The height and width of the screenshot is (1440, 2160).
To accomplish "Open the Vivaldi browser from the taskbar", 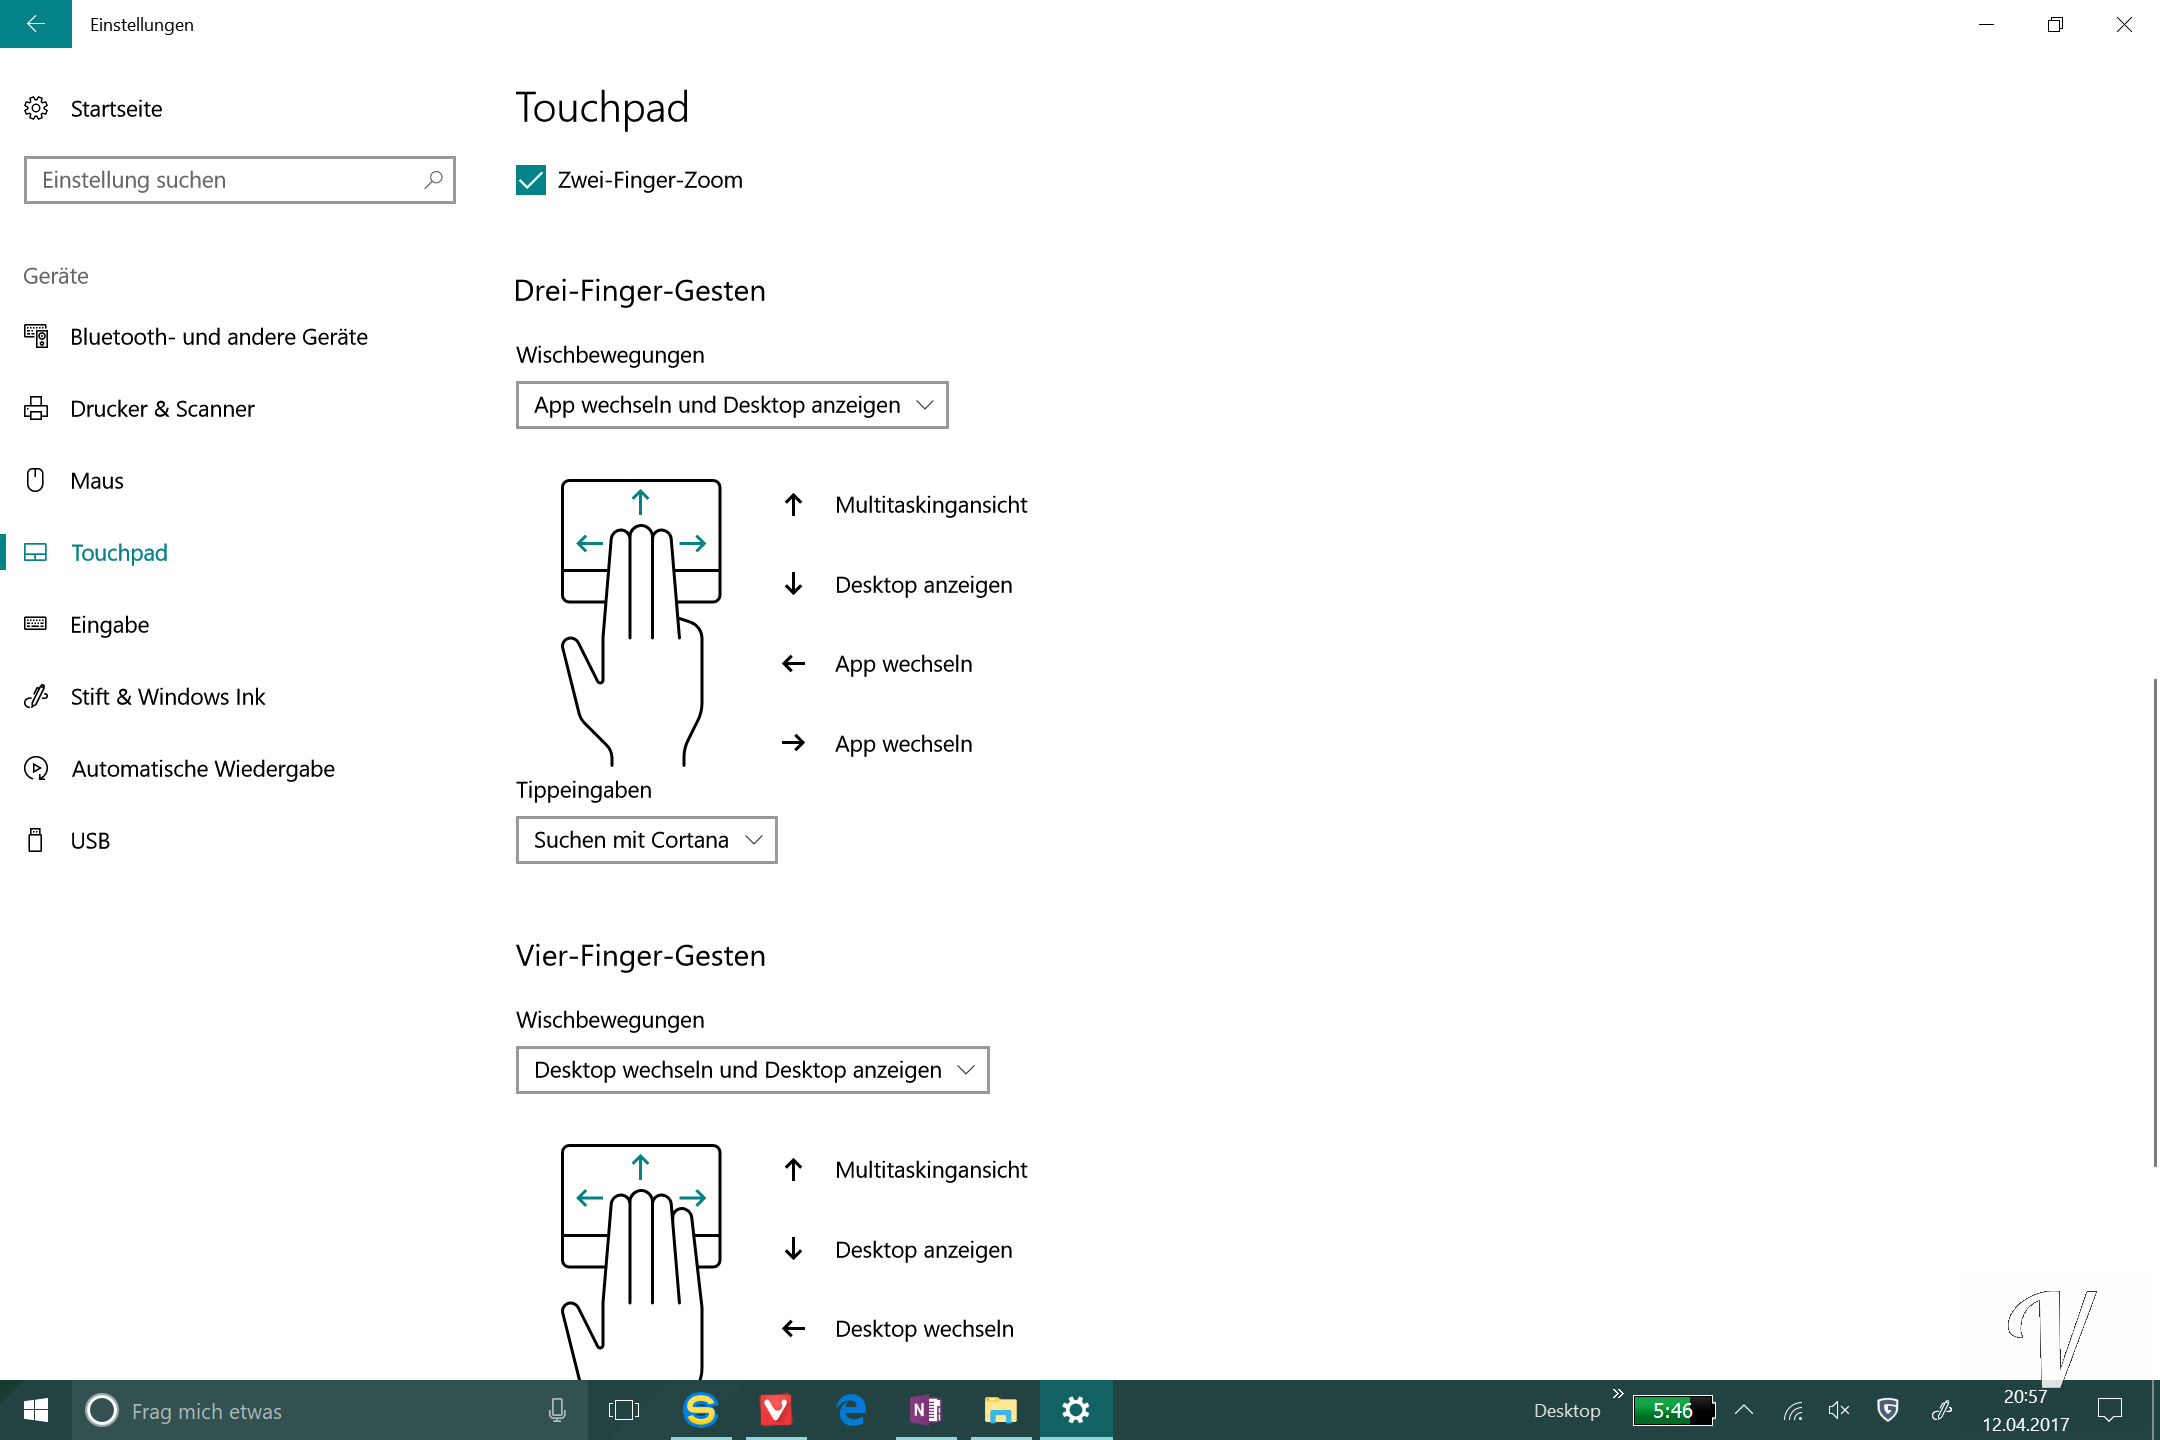I will [776, 1410].
